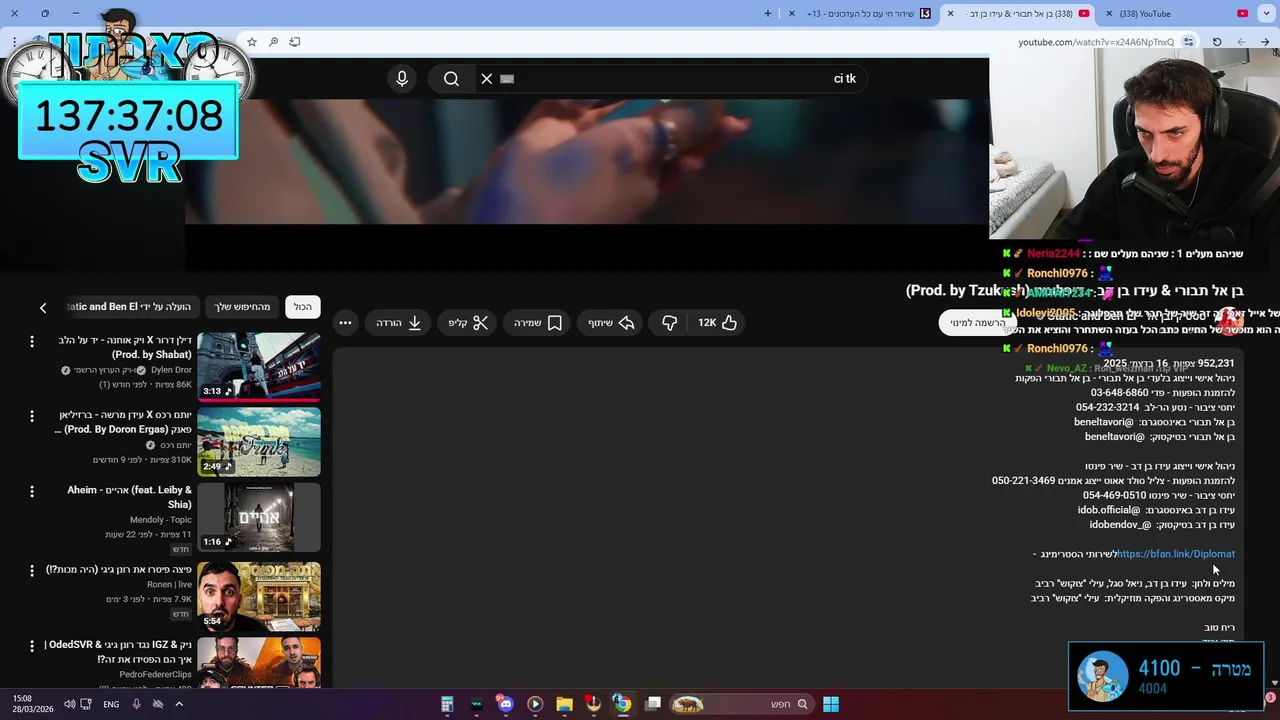
Task: Open File Explorer folder in taskbar
Action: tap(564, 704)
